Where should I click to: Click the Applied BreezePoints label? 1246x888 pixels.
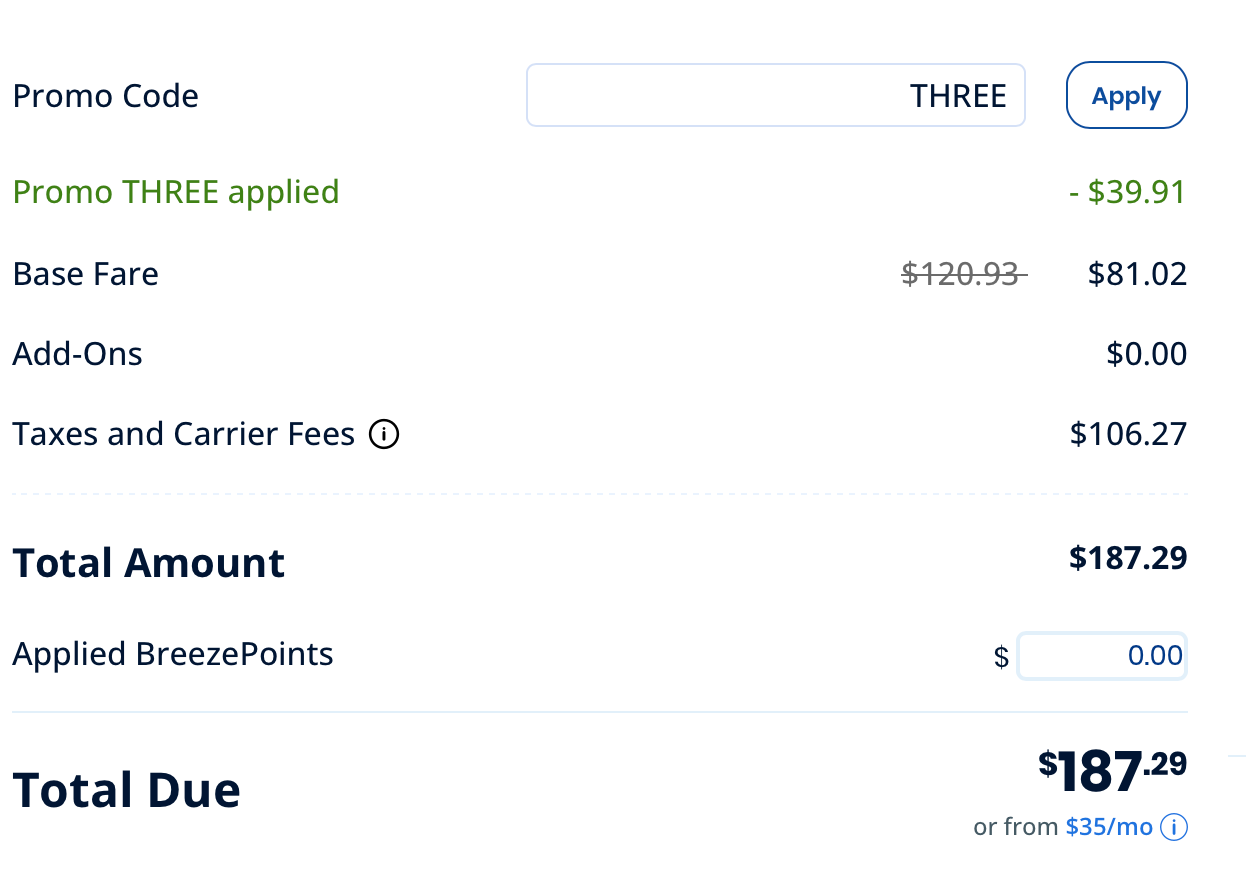(x=172, y=654)
